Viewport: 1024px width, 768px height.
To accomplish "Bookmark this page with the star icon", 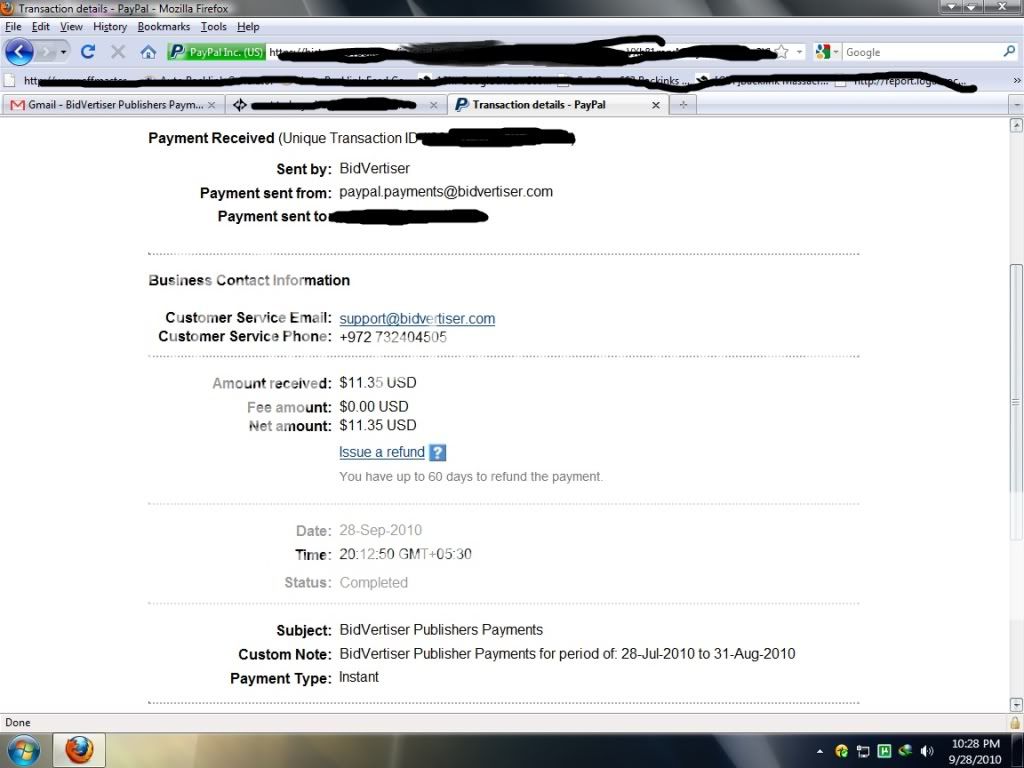I will [x=781, y=52].
